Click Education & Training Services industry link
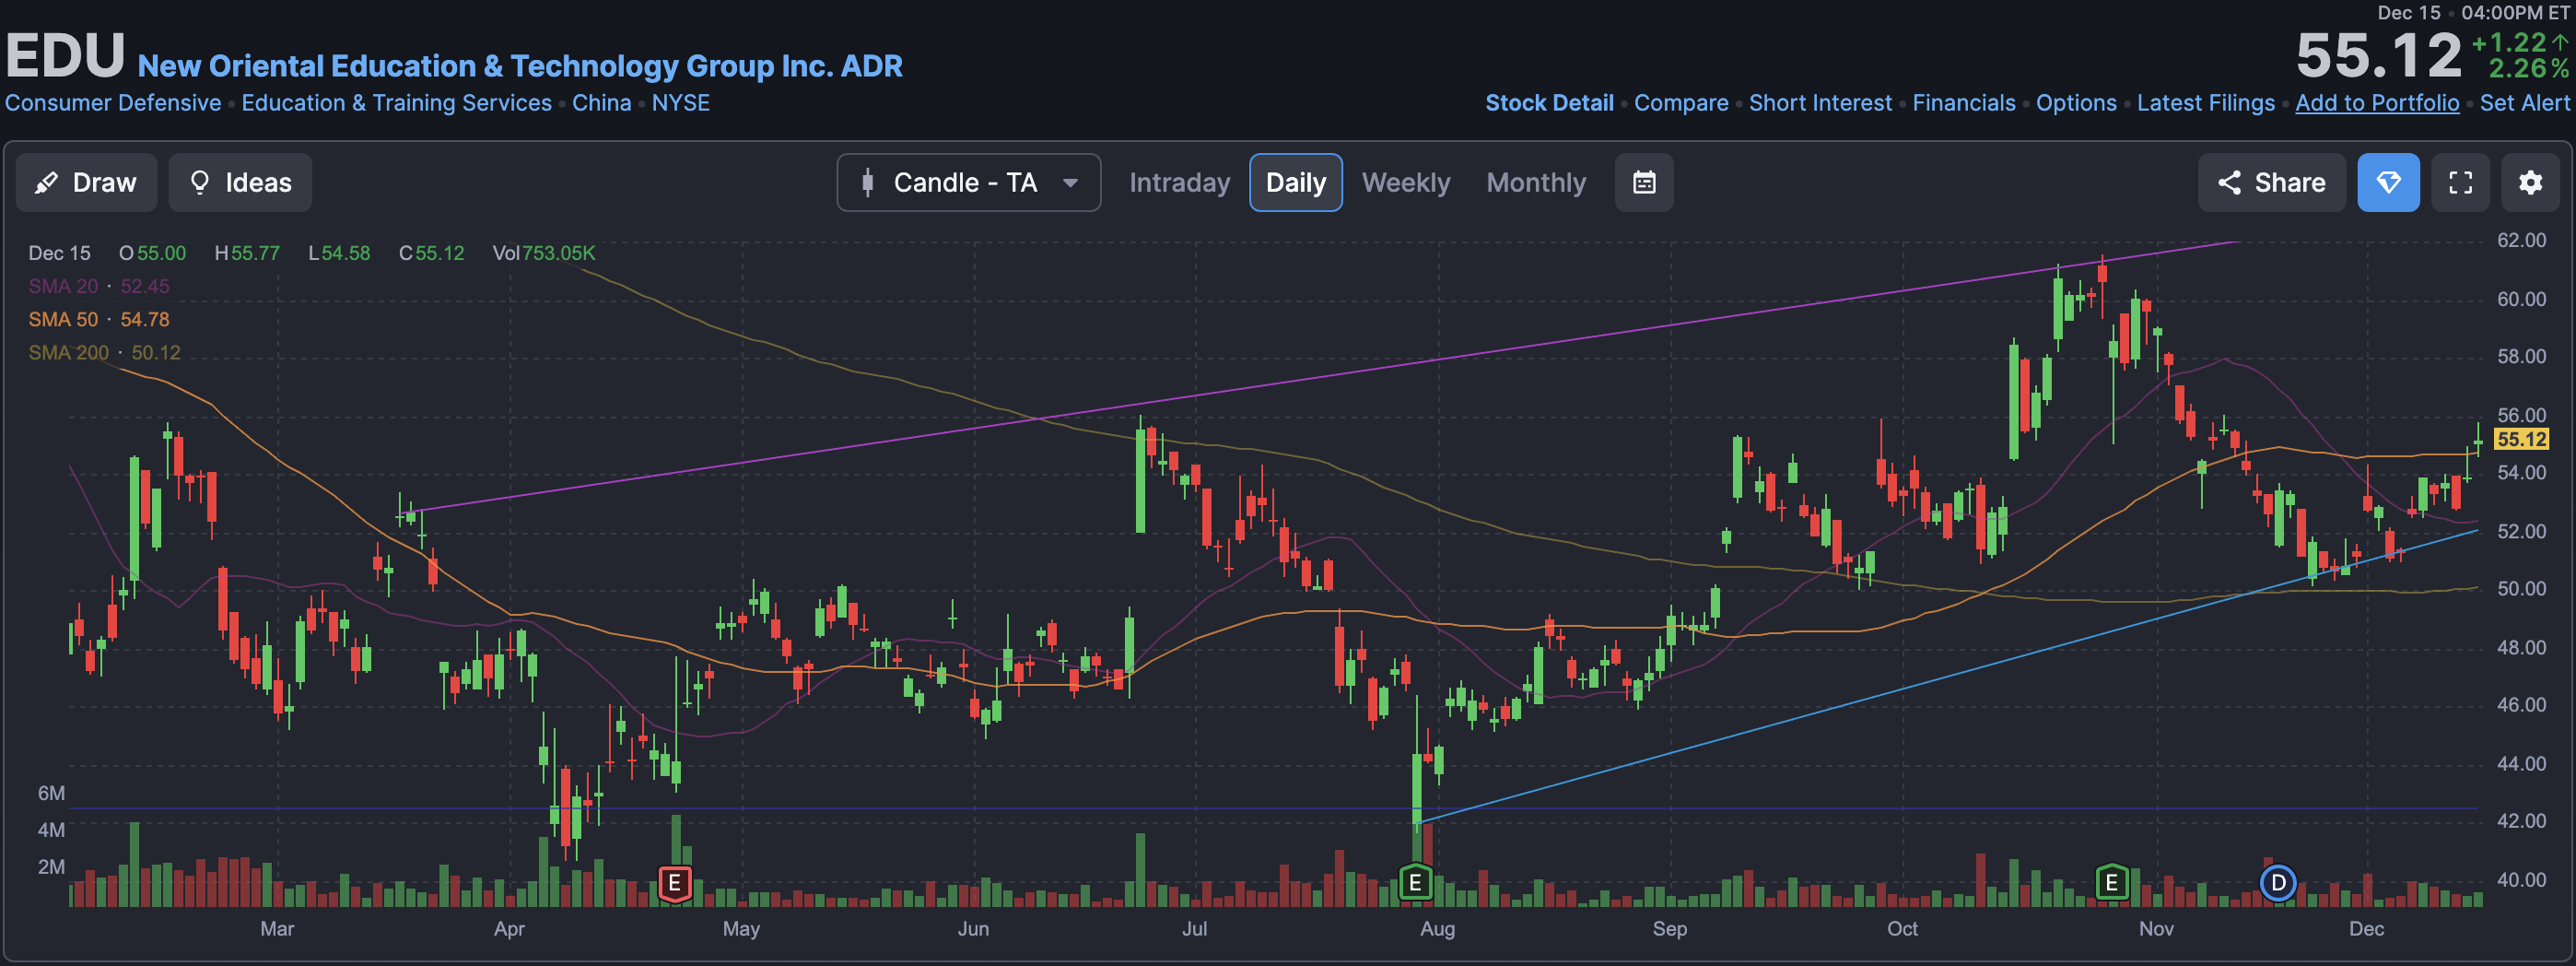 tap(396, 103)
